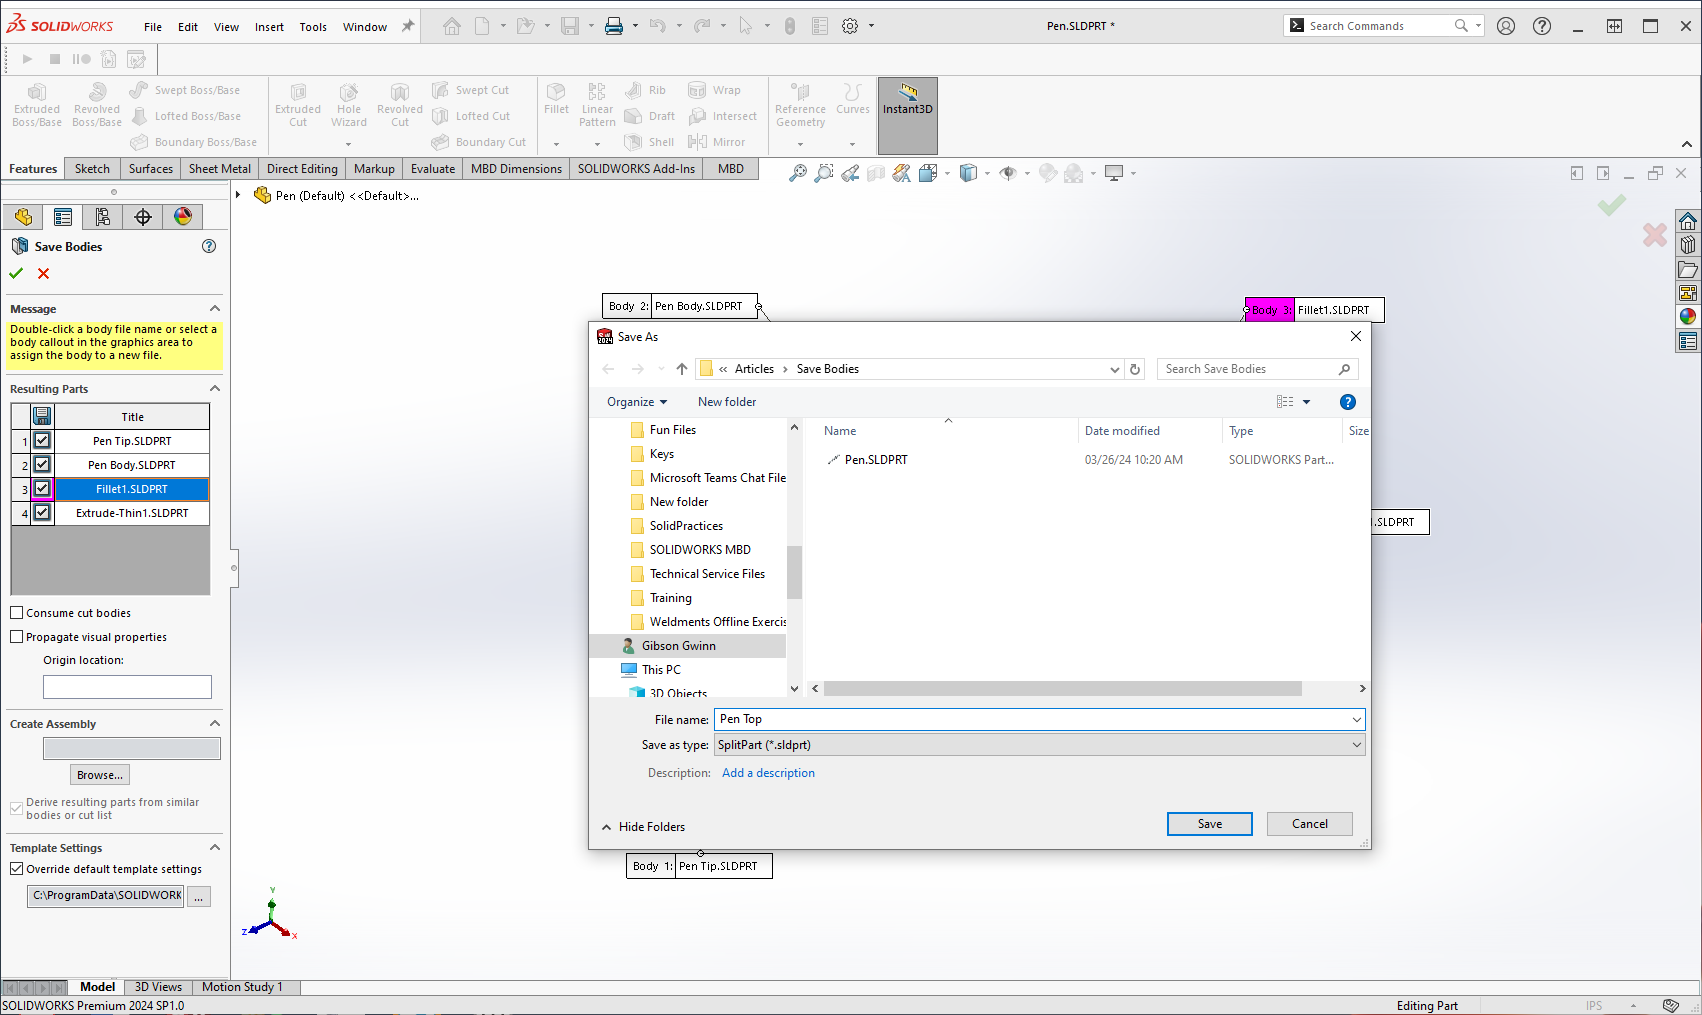Open Appearances task pane icon
1702x1015 pixels.
tap(1688, 317)
